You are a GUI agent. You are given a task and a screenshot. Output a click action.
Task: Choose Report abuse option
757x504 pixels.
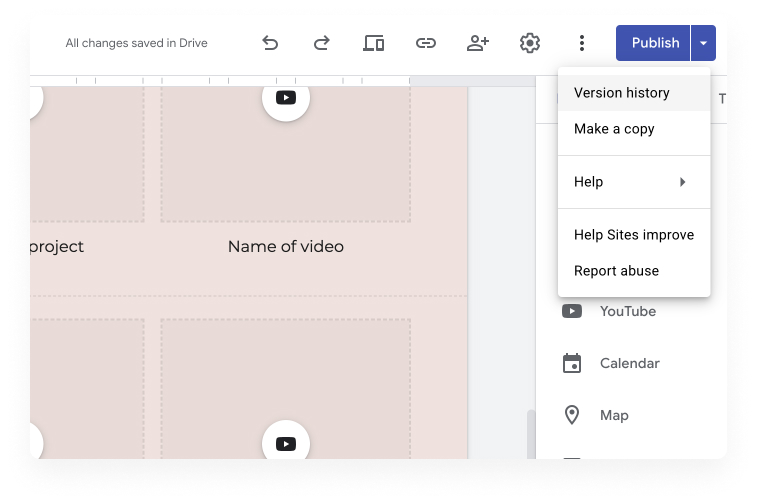pos(634,271)
